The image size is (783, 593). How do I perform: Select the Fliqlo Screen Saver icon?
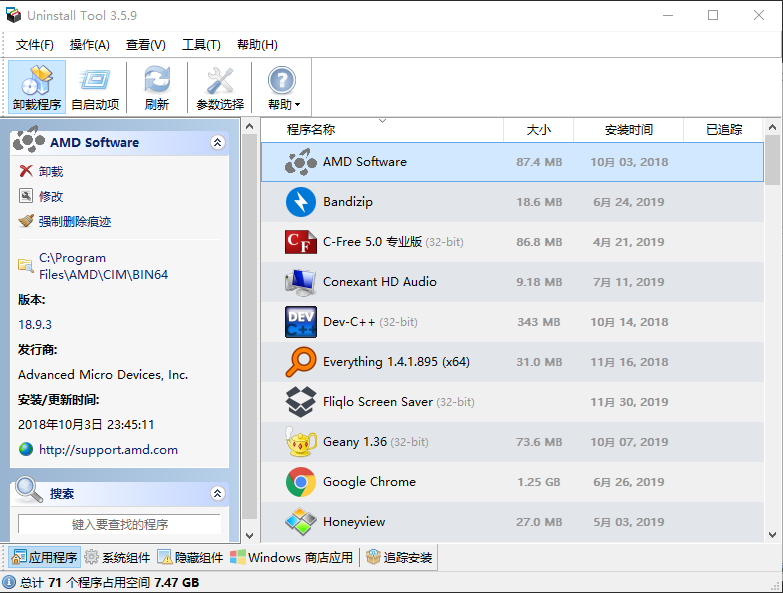pos(301,402)
